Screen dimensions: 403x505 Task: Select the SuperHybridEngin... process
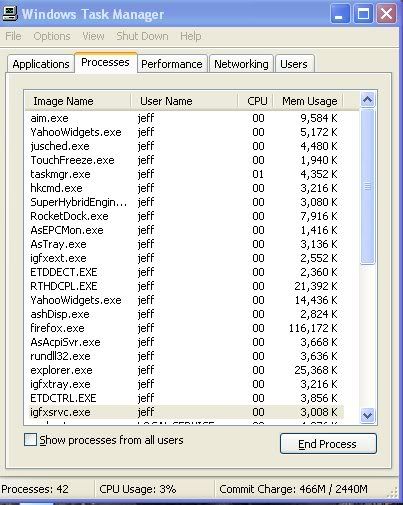185,202
